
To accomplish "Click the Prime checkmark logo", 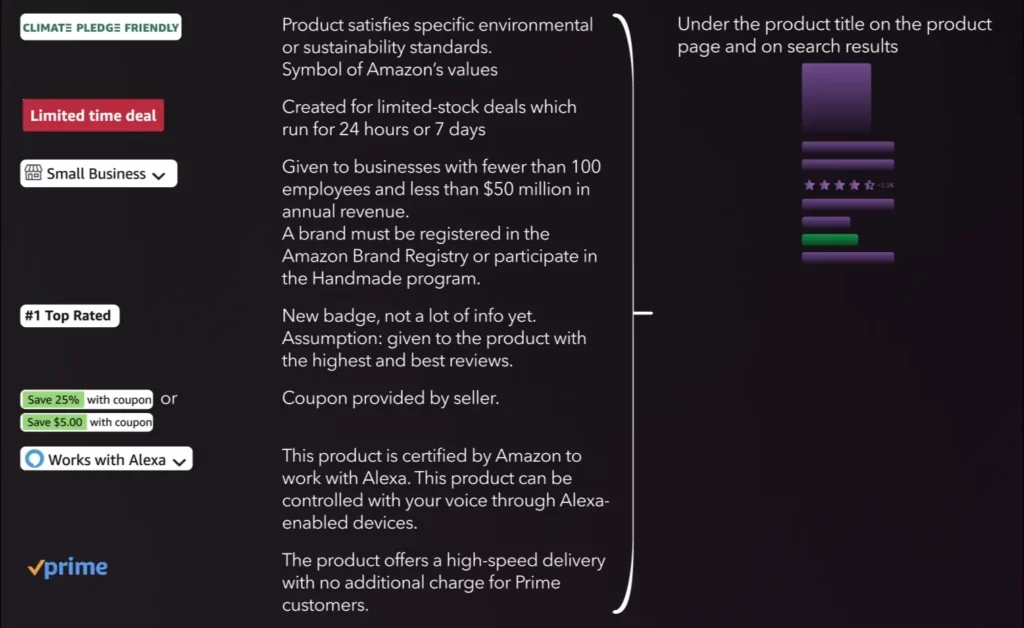I will pos(68,567).
